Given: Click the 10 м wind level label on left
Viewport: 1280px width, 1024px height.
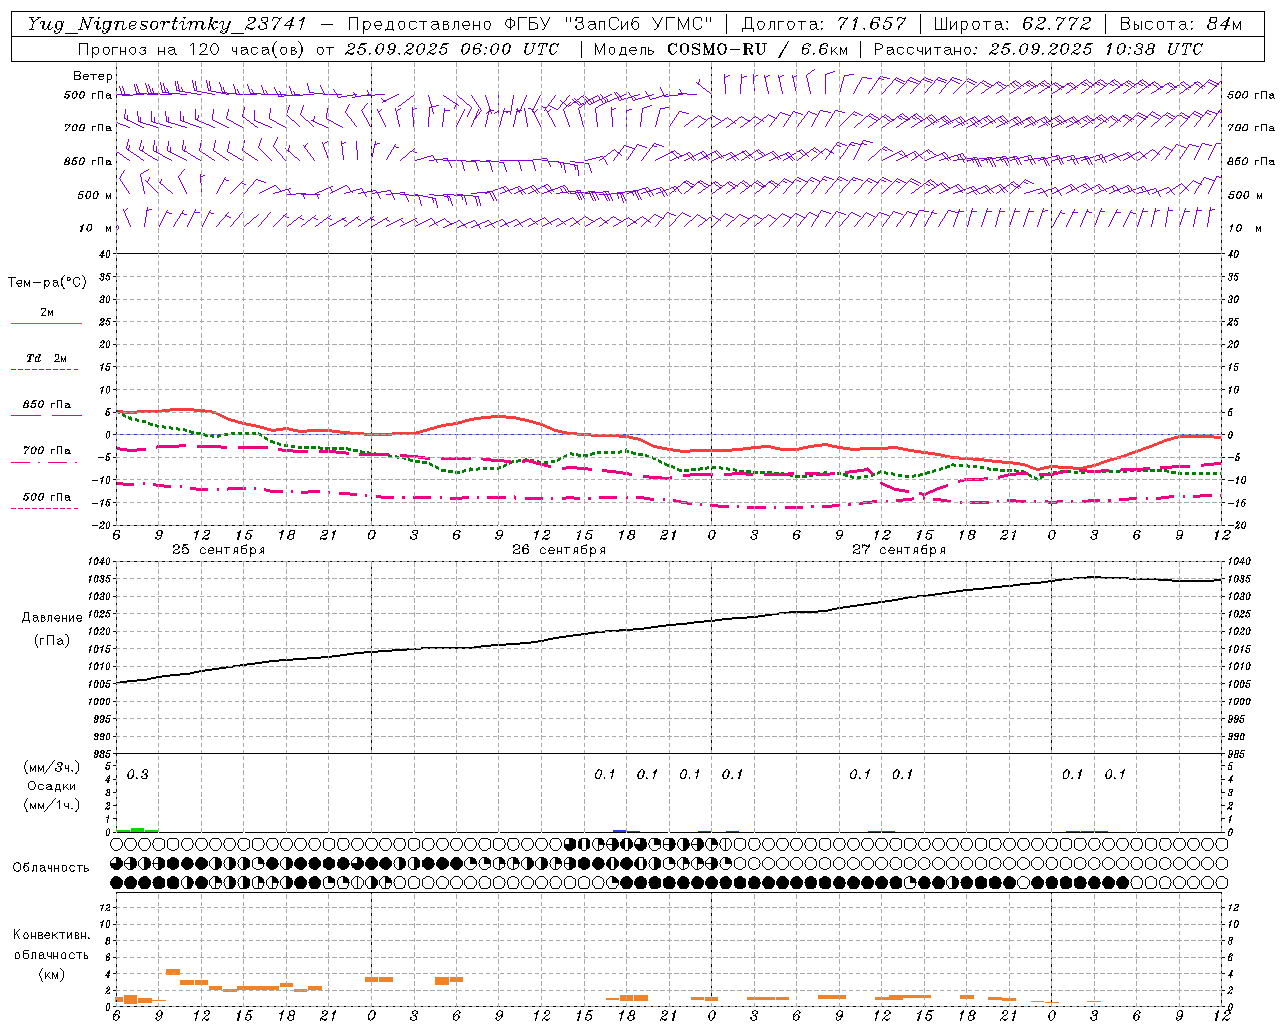Looking at the screenshot, I should 95,228.
